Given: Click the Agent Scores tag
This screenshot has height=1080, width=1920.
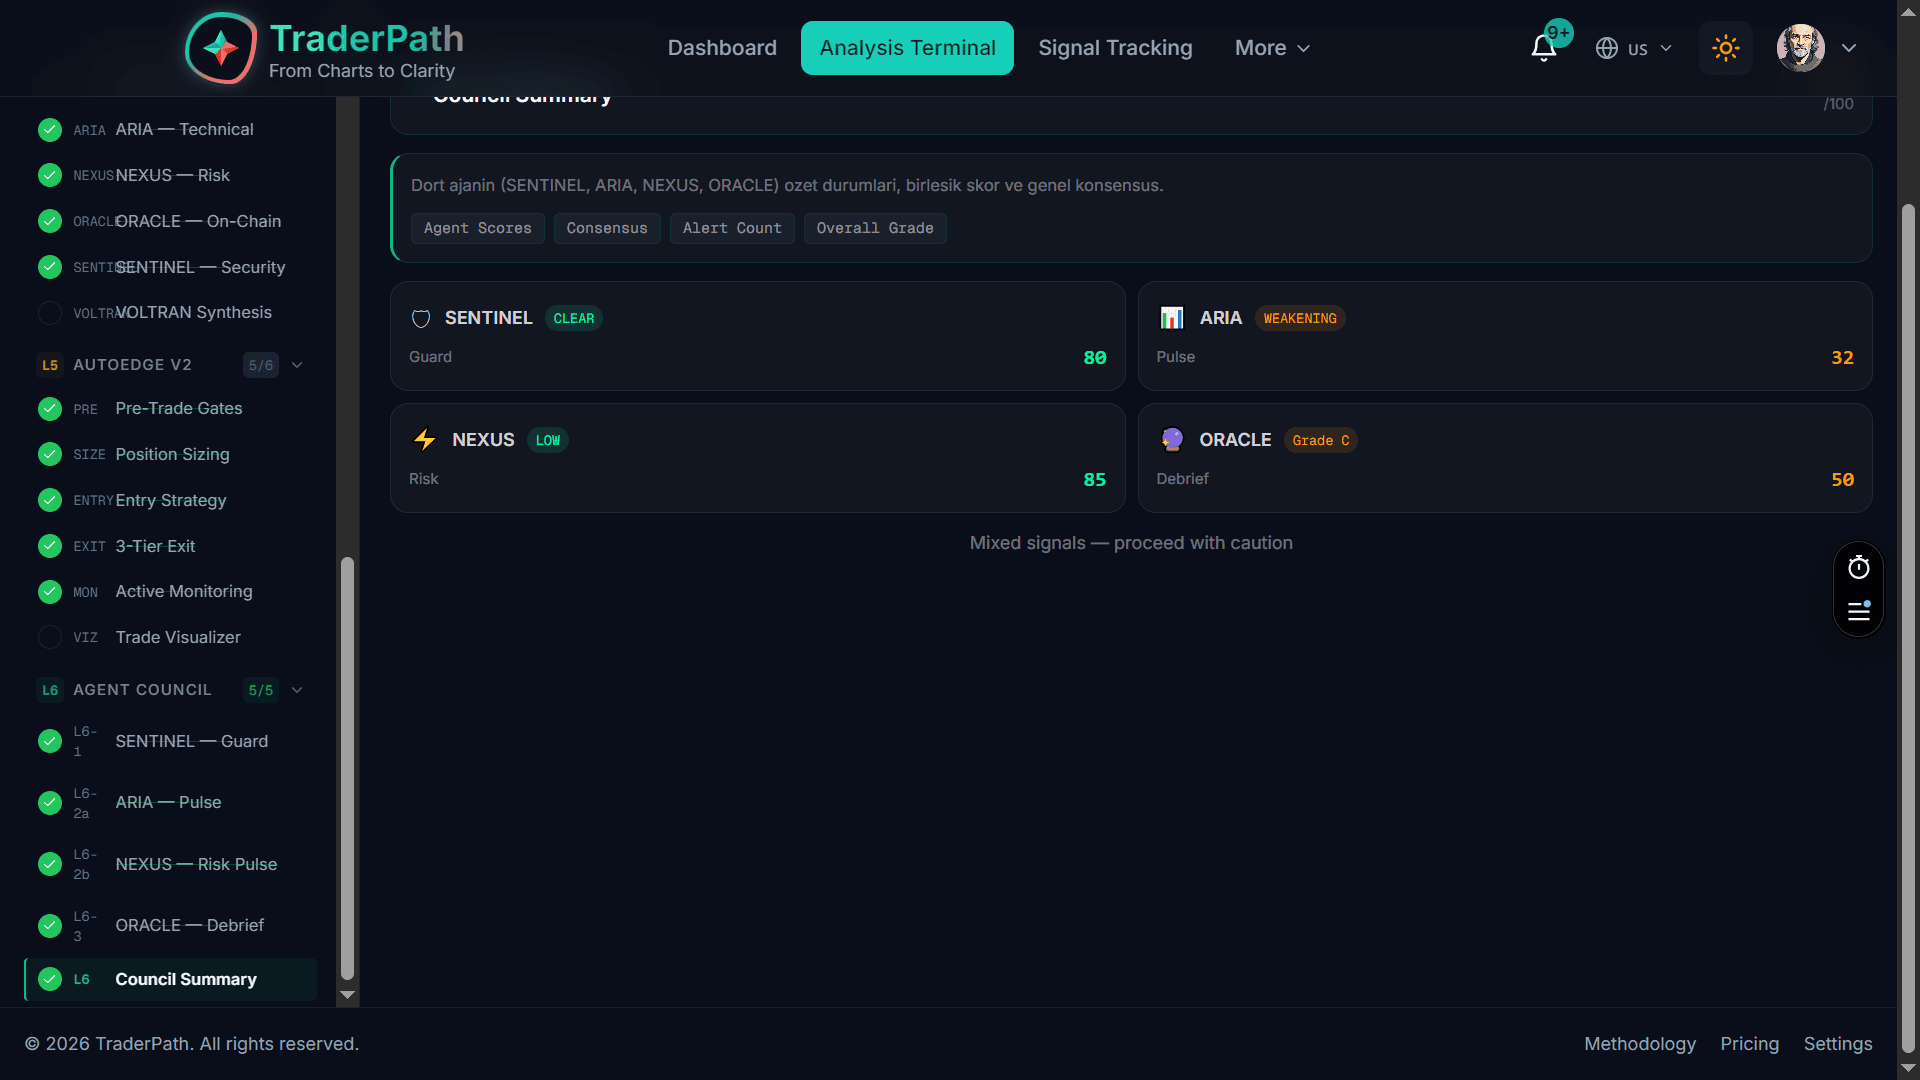Looking at the screenshot, I should (x=478, y=229).
